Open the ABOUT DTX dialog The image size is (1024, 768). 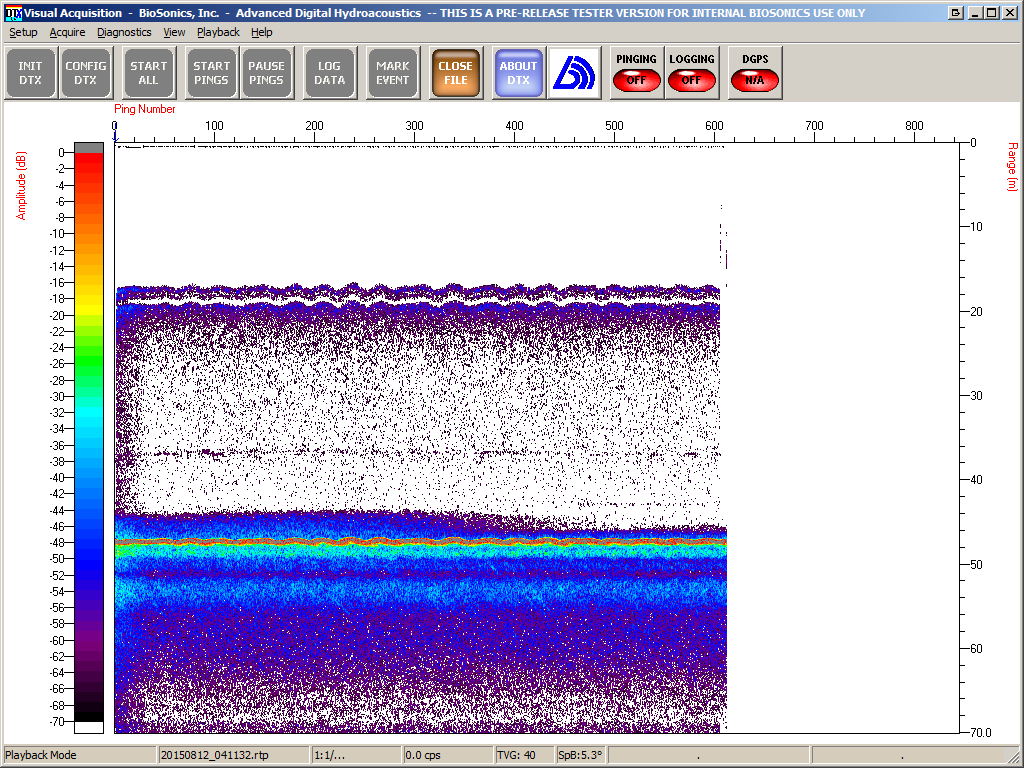point(519,73)
